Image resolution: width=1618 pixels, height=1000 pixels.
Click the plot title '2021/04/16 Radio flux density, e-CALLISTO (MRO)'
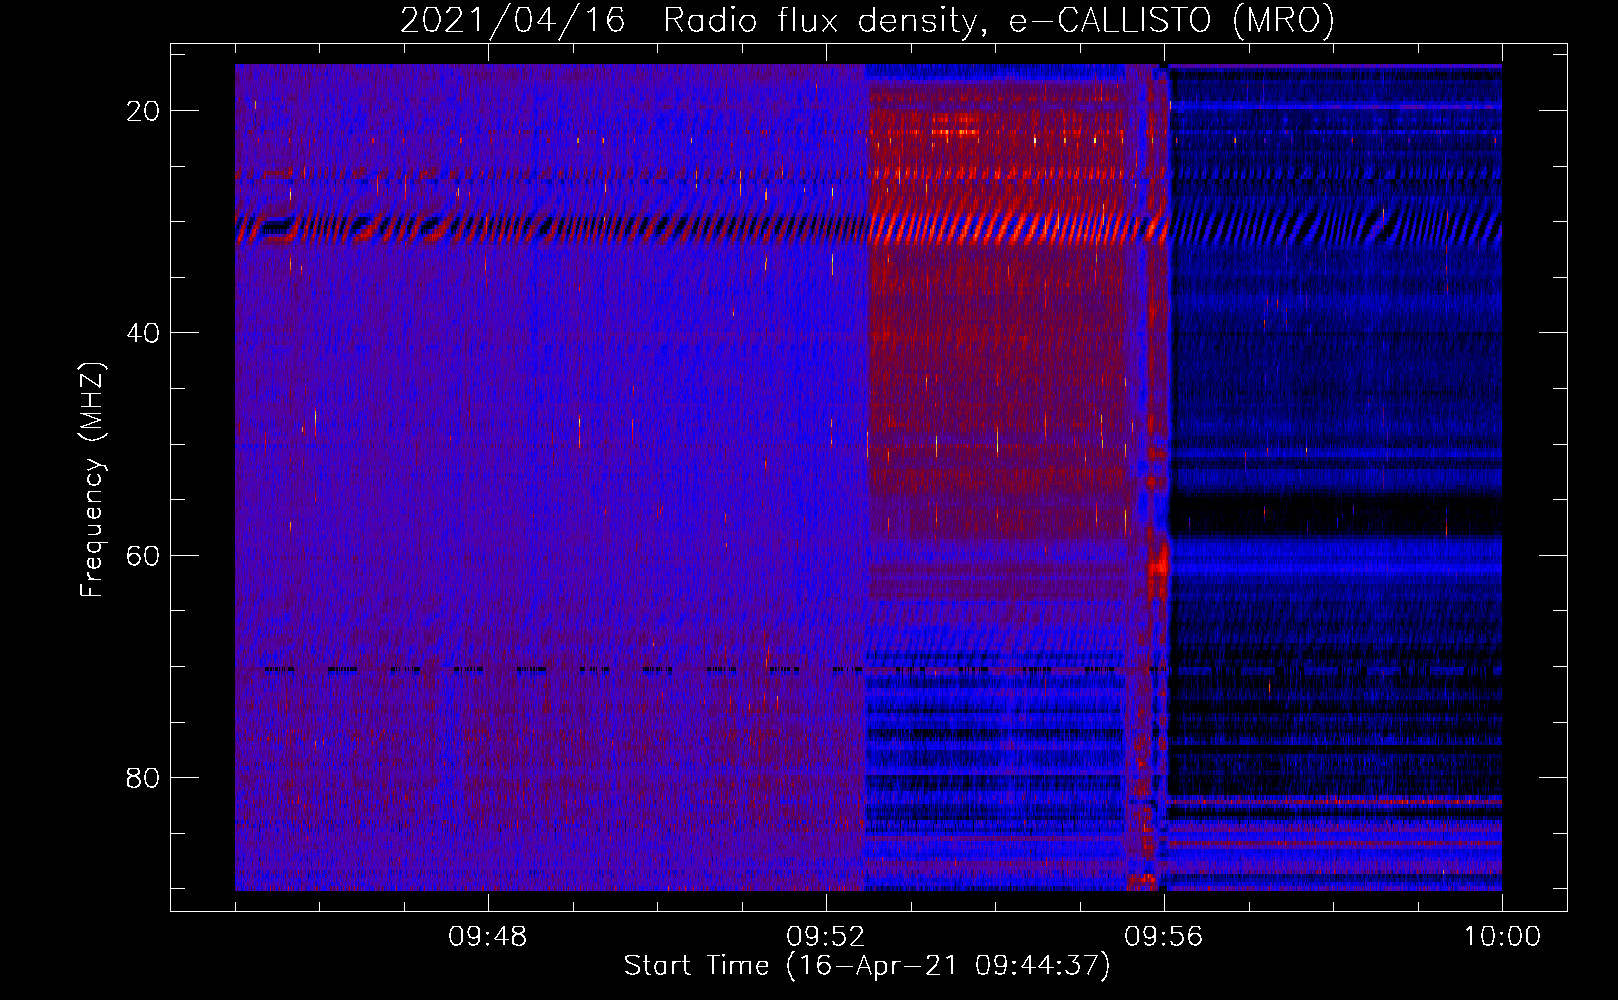(867, 20)
